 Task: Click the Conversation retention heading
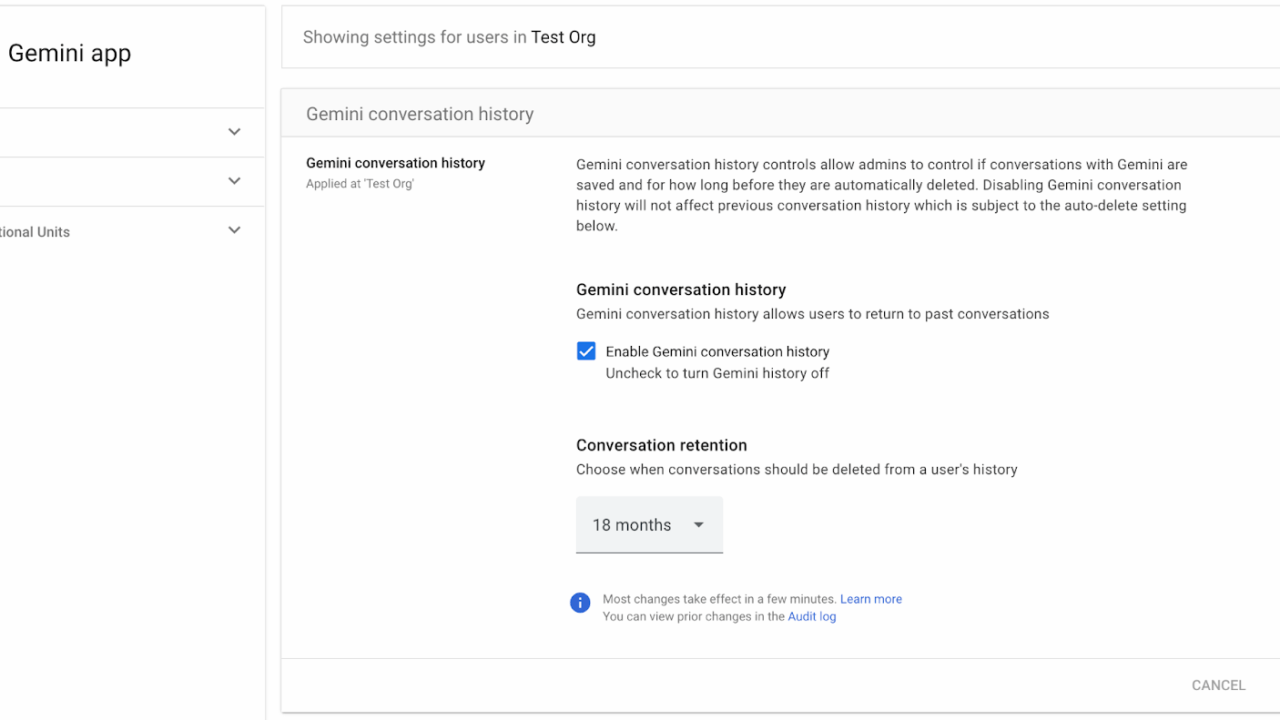tap(662, 445)
